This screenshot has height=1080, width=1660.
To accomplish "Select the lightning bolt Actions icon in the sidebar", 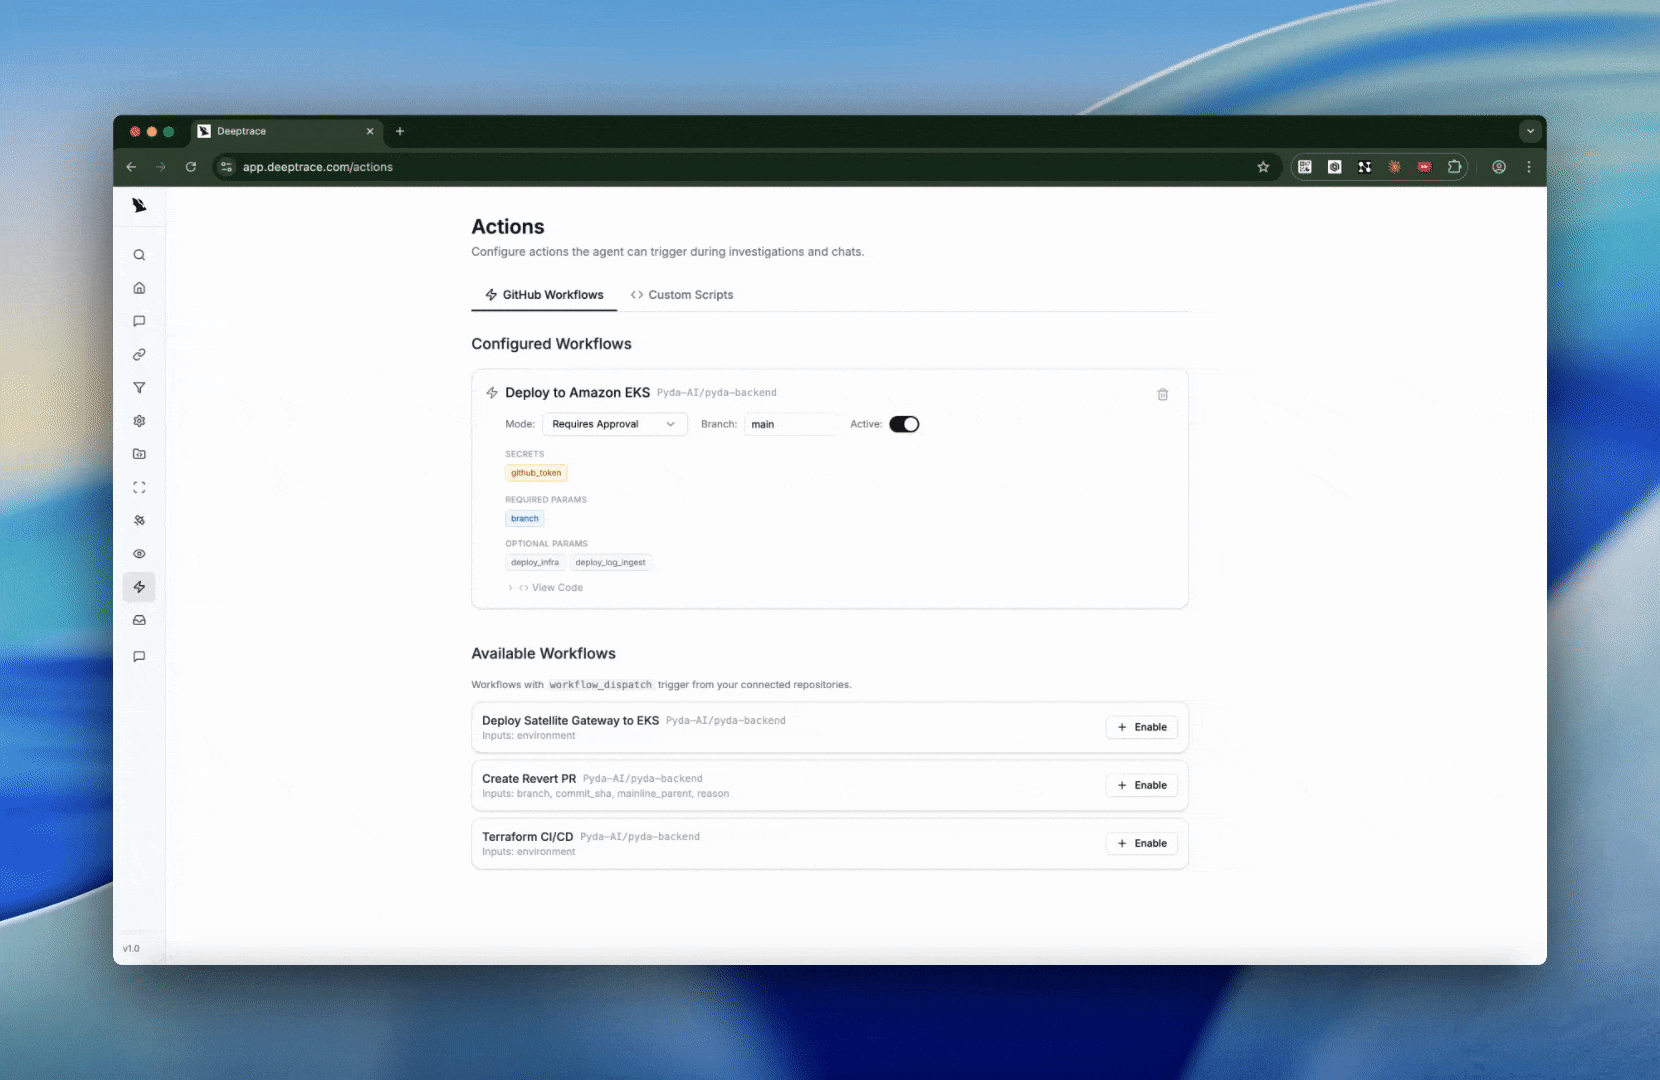I will (139, 587).
